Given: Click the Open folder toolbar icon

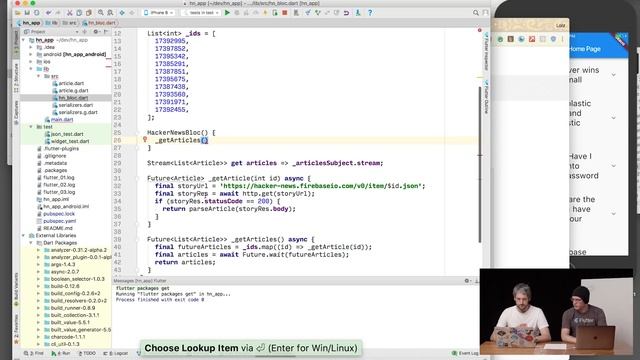Looking at the screenshot, I should coord(18,13).
